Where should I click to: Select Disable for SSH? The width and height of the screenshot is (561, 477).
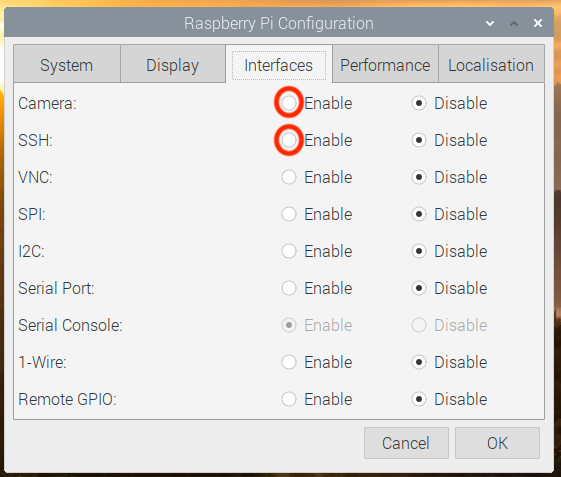[x=419, y=140]
